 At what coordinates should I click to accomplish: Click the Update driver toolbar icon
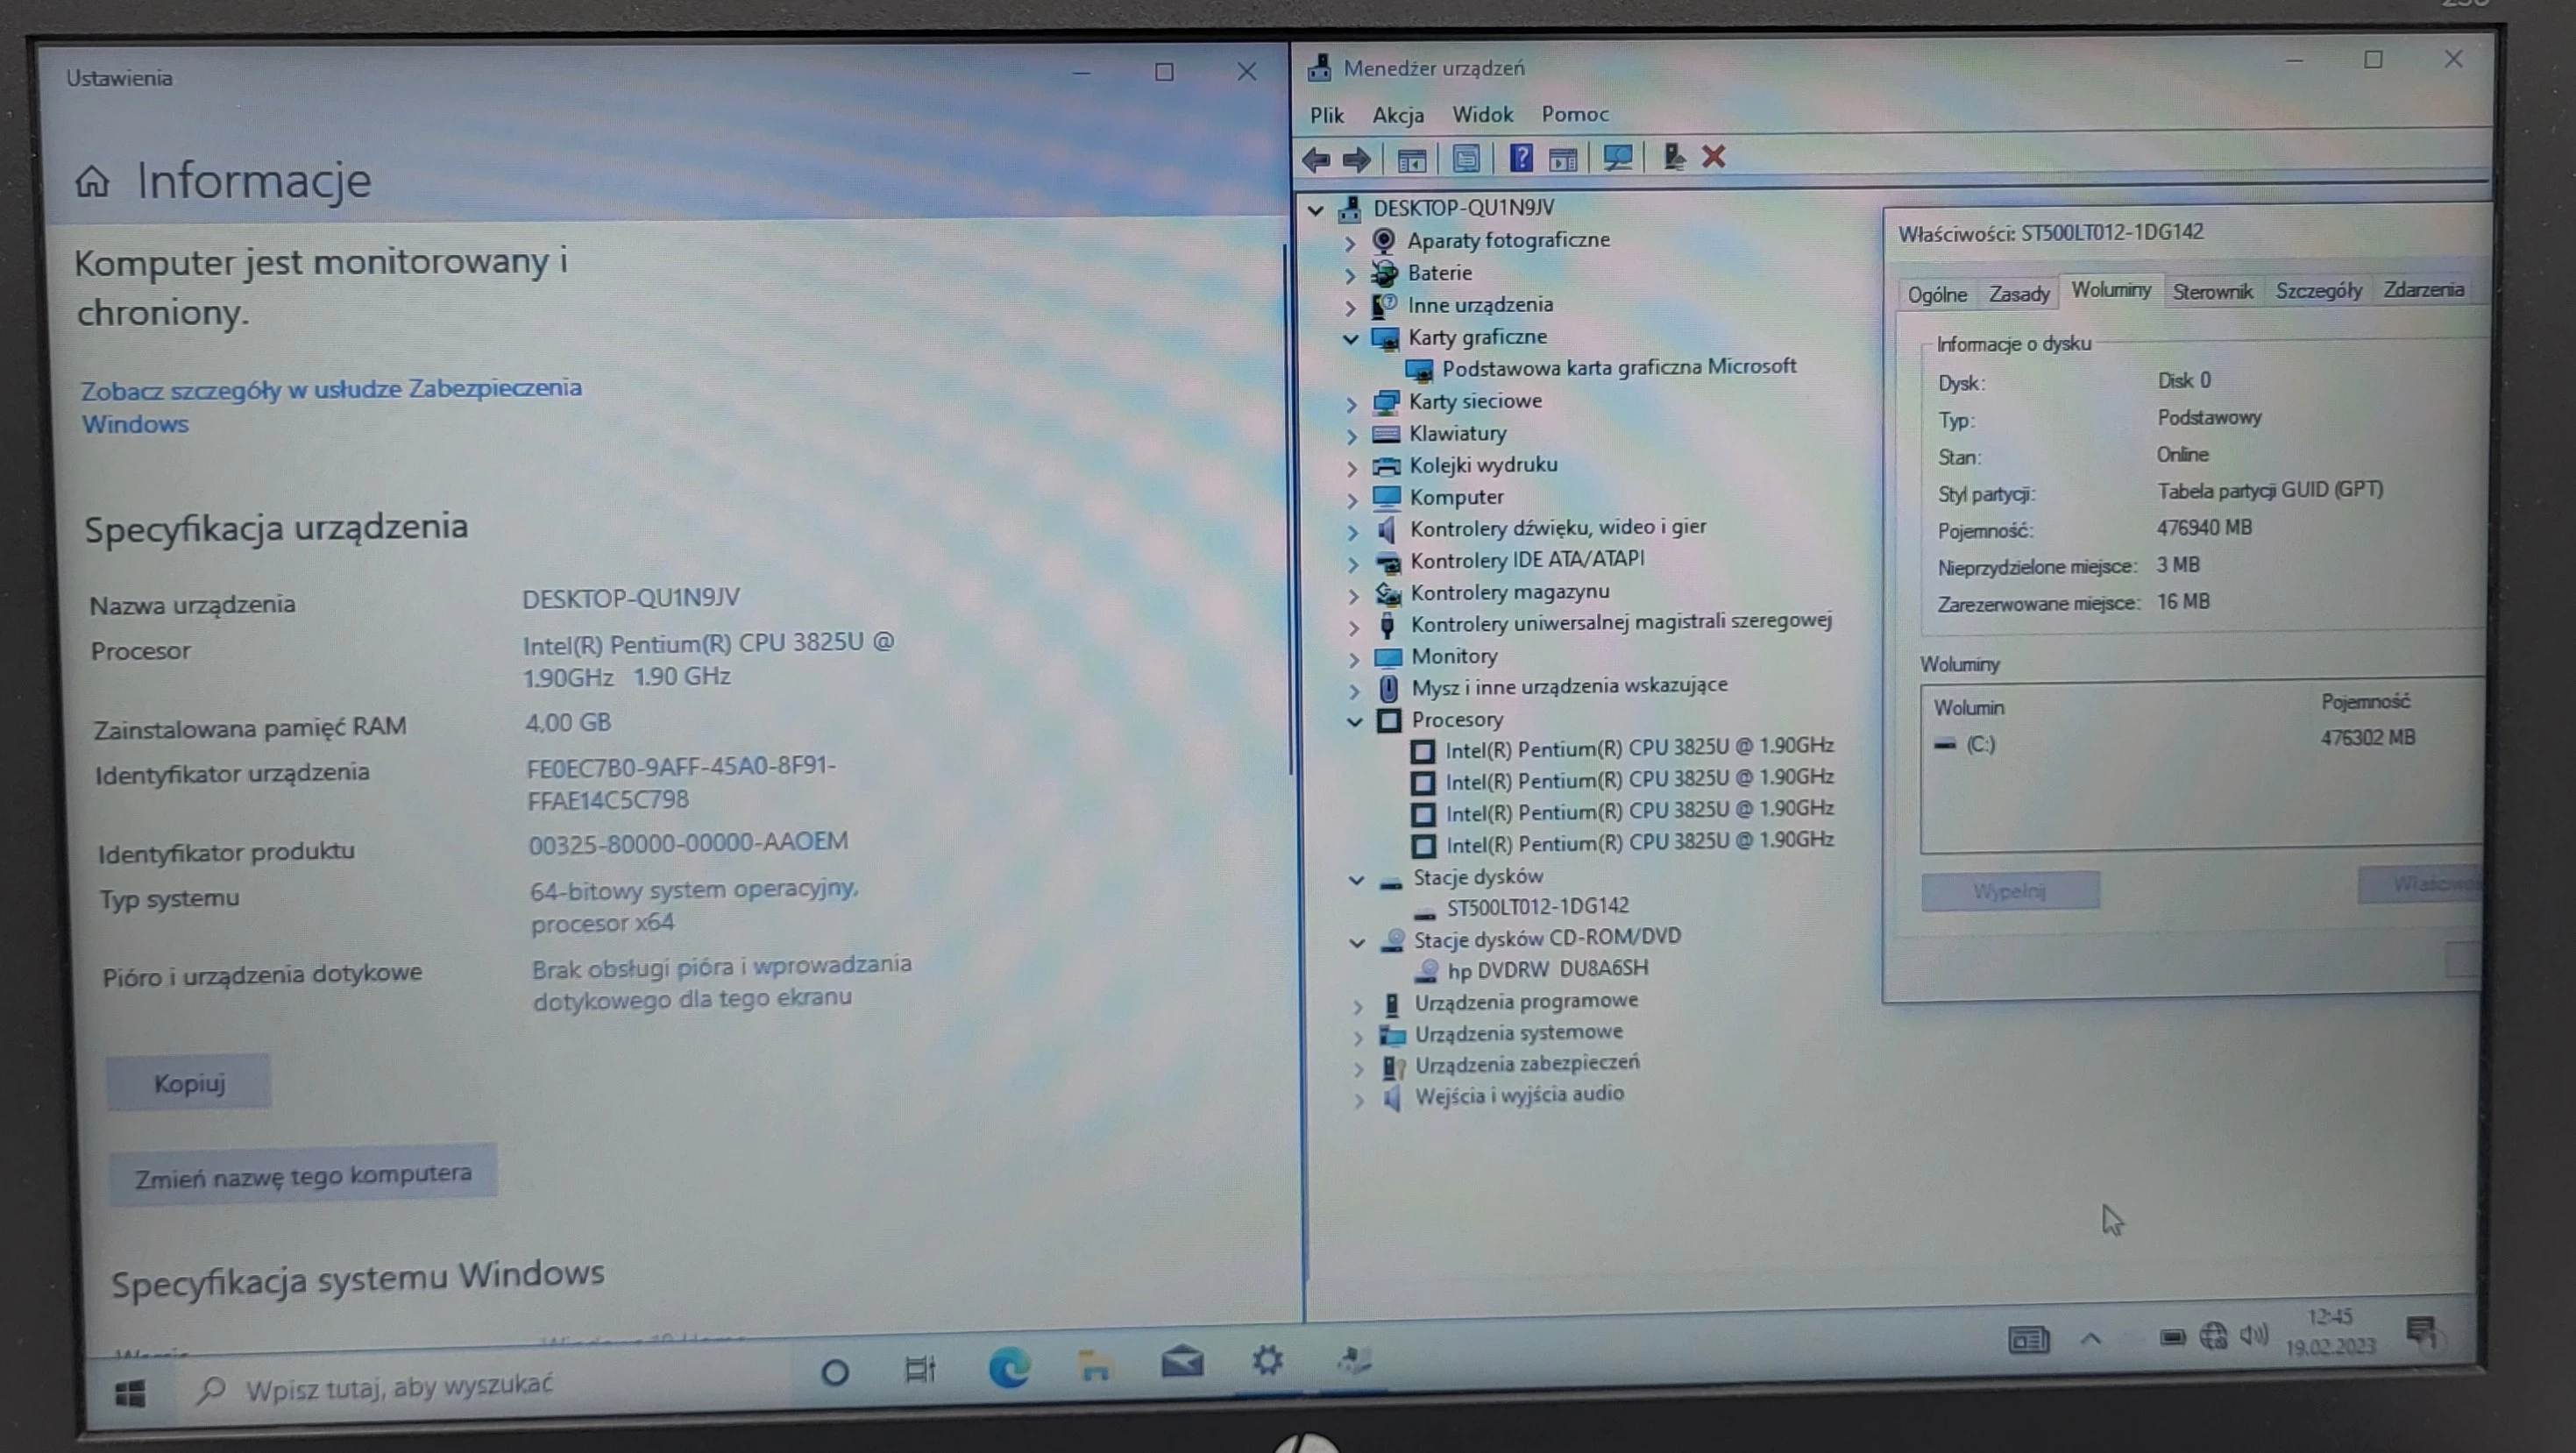(1673, 157)
